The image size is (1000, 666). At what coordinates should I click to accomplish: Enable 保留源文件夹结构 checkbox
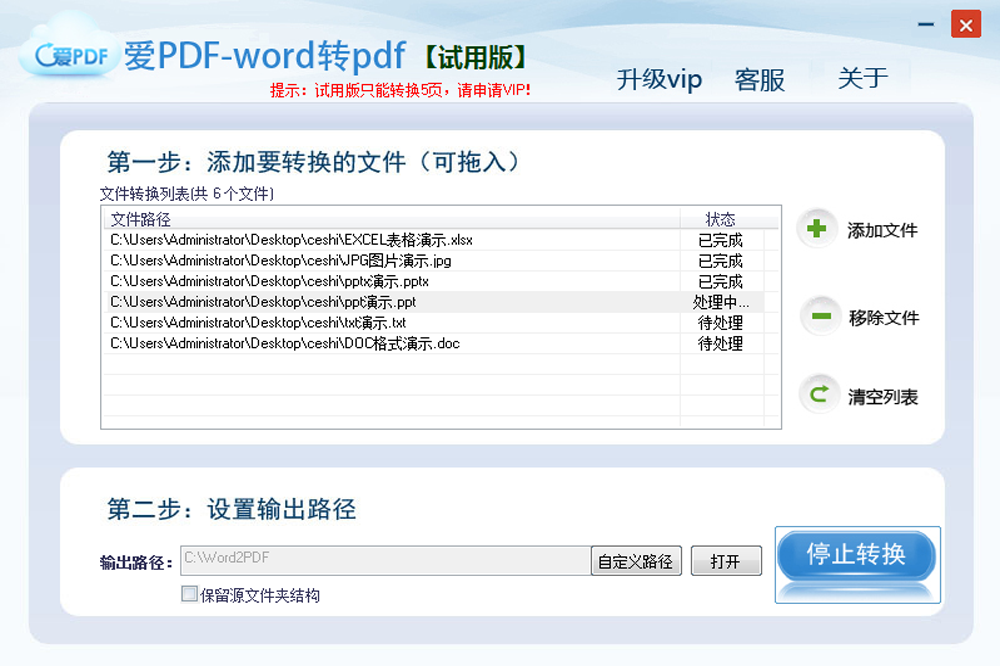(x=188, y=594)
